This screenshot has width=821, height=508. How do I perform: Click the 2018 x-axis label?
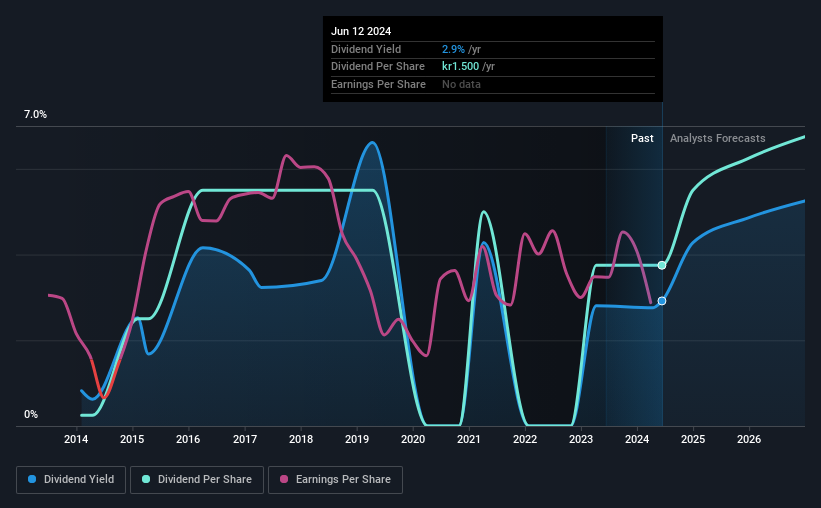click(301, 439)
